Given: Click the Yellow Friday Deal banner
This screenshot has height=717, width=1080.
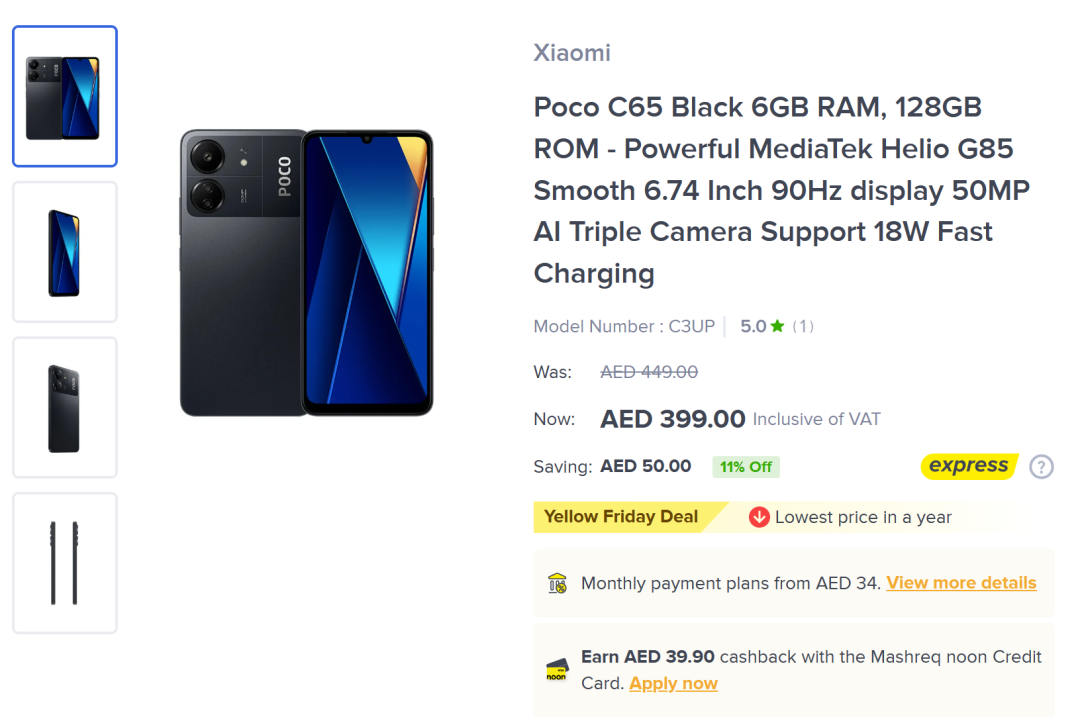Looking at the screenshot, I should pos(621,517).
